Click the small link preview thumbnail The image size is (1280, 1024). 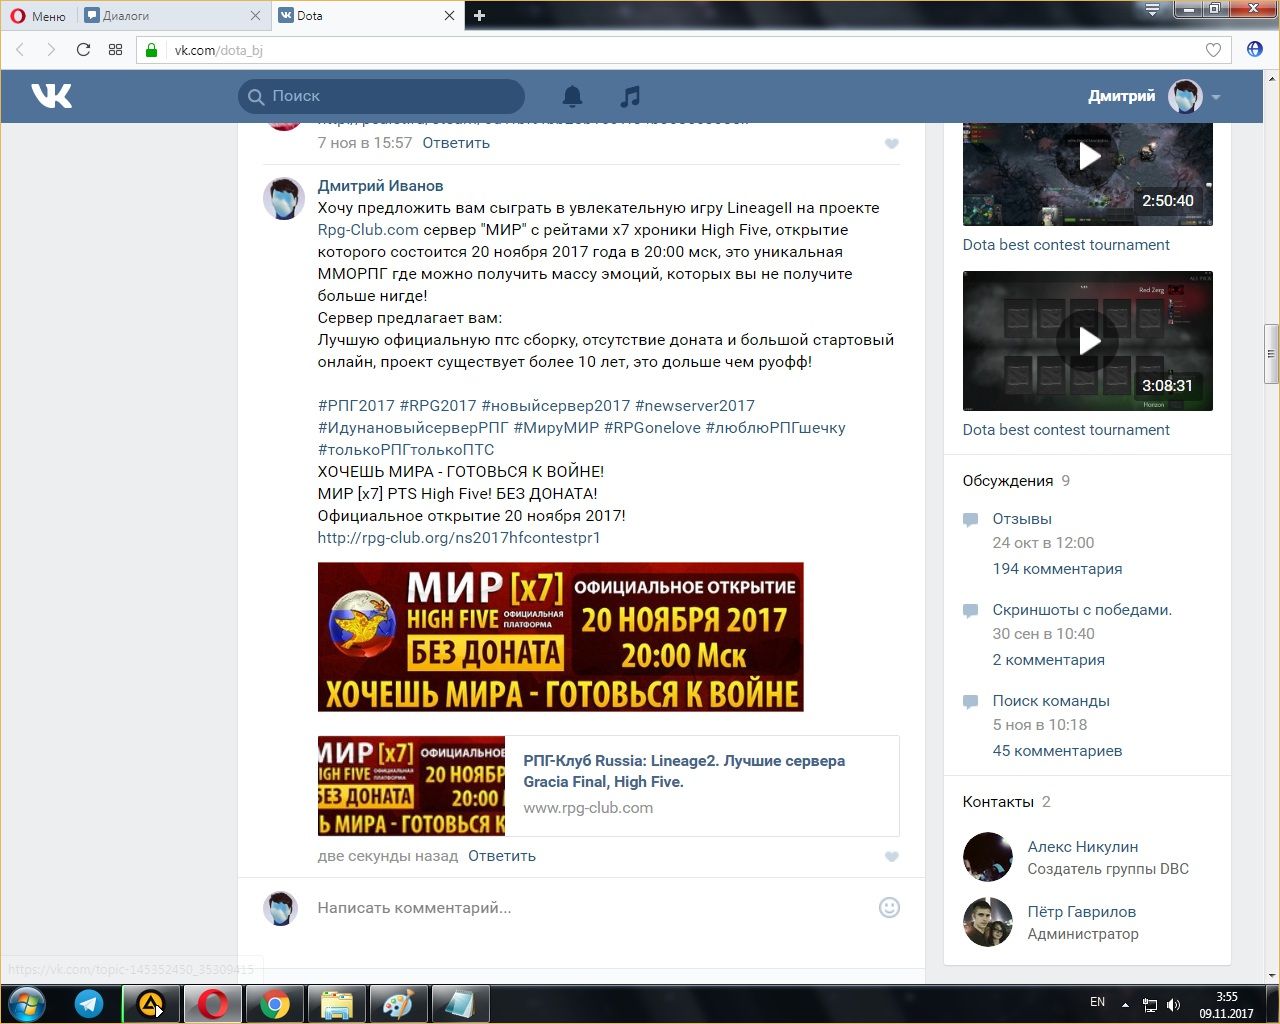click(x=411, y=786)
